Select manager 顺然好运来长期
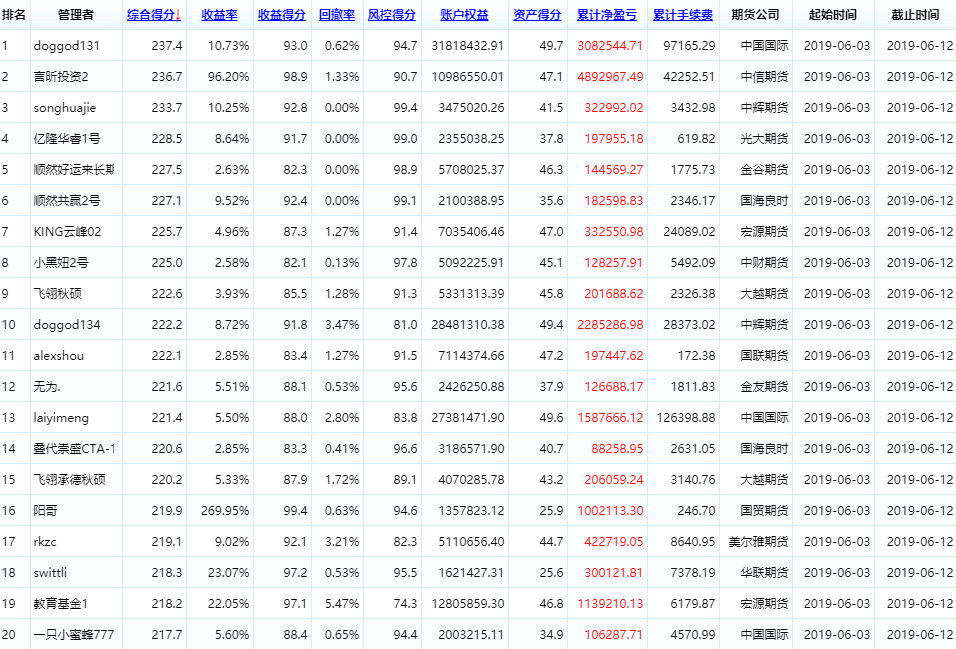Screen dimensions: 956x649 (74, 170)
